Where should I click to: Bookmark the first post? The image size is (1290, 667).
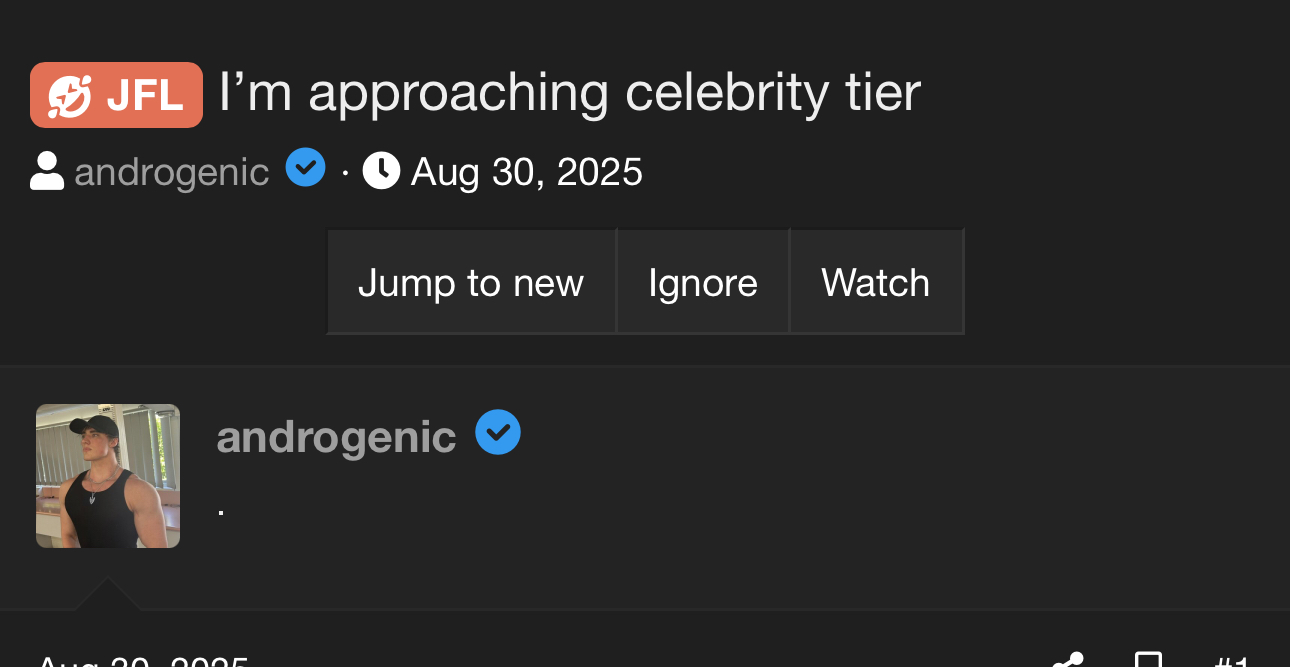(1148, 660)
